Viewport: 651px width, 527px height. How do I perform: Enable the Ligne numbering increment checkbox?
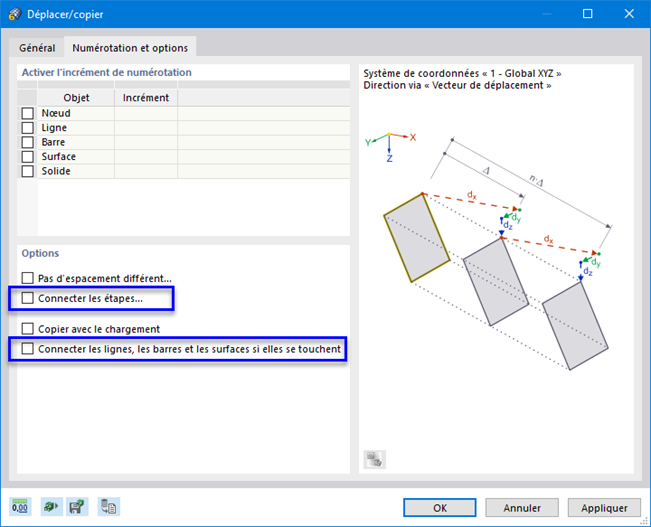[27, 127]
